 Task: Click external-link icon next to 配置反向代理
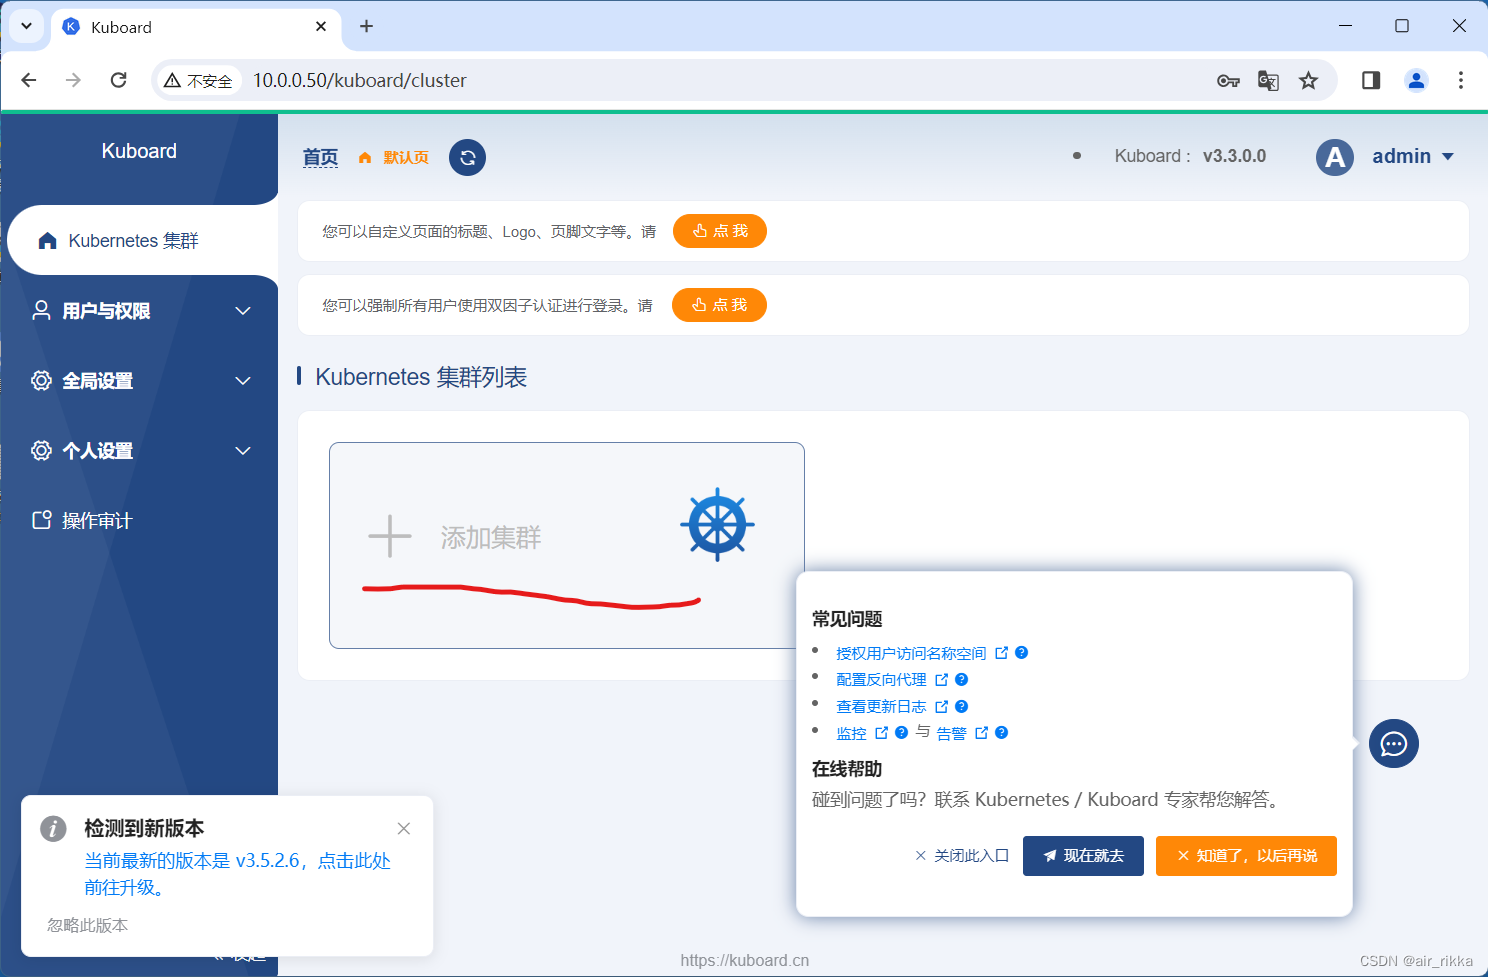941,679
